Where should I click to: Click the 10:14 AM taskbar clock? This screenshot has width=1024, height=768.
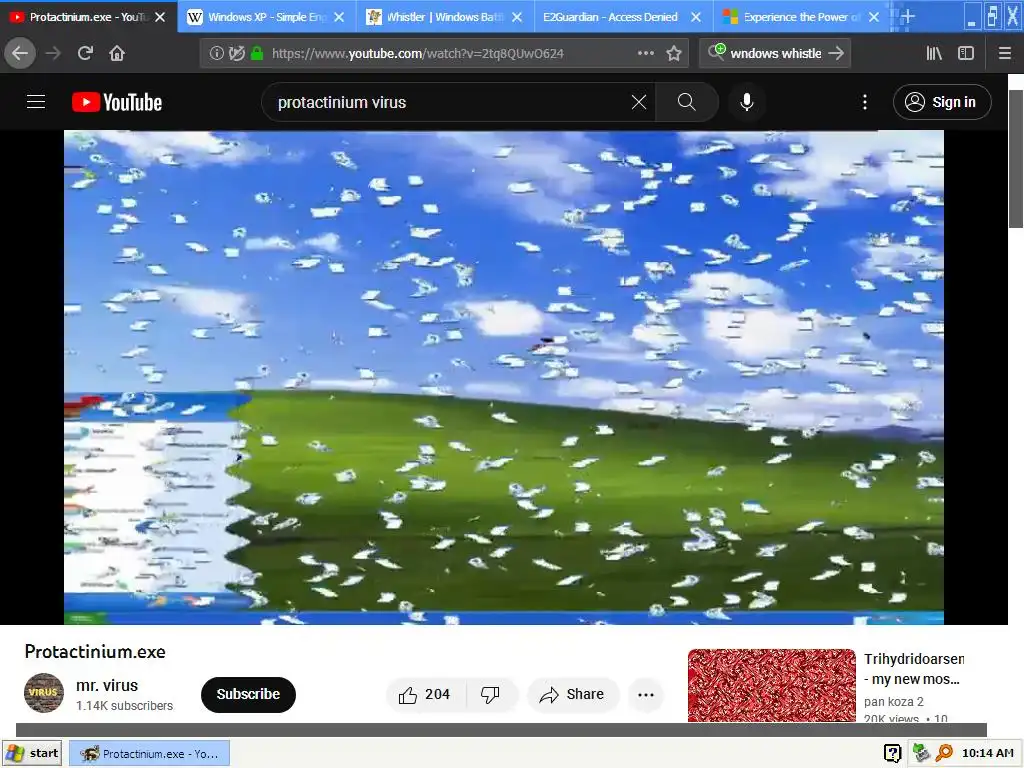pyautogui.click(x=987, y=753)
